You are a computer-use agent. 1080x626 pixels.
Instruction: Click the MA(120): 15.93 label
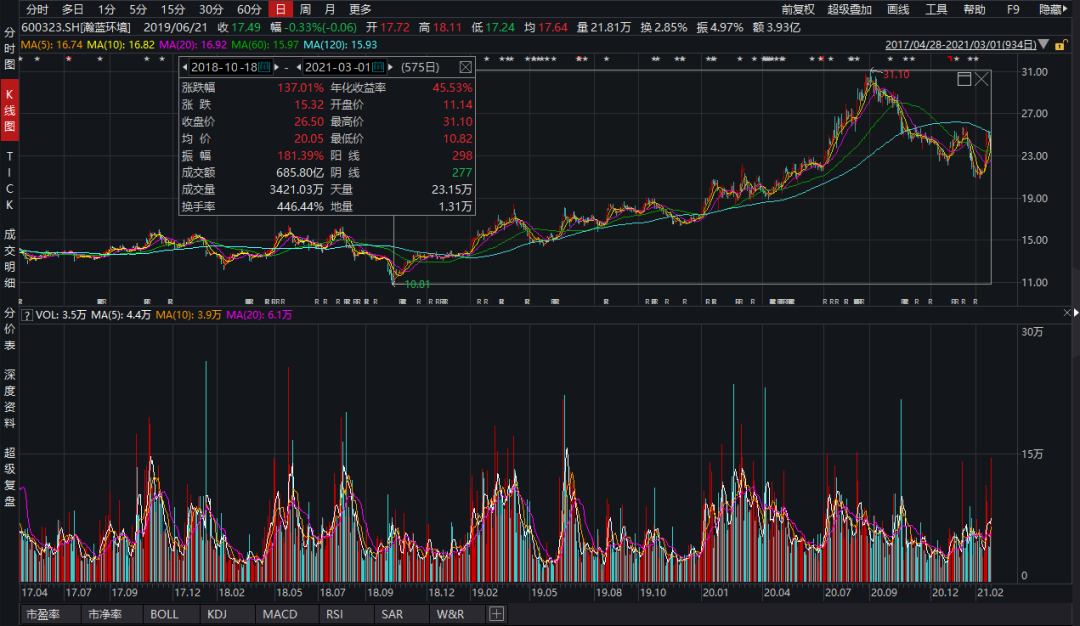pyautogui.click(x=340, y=45)
